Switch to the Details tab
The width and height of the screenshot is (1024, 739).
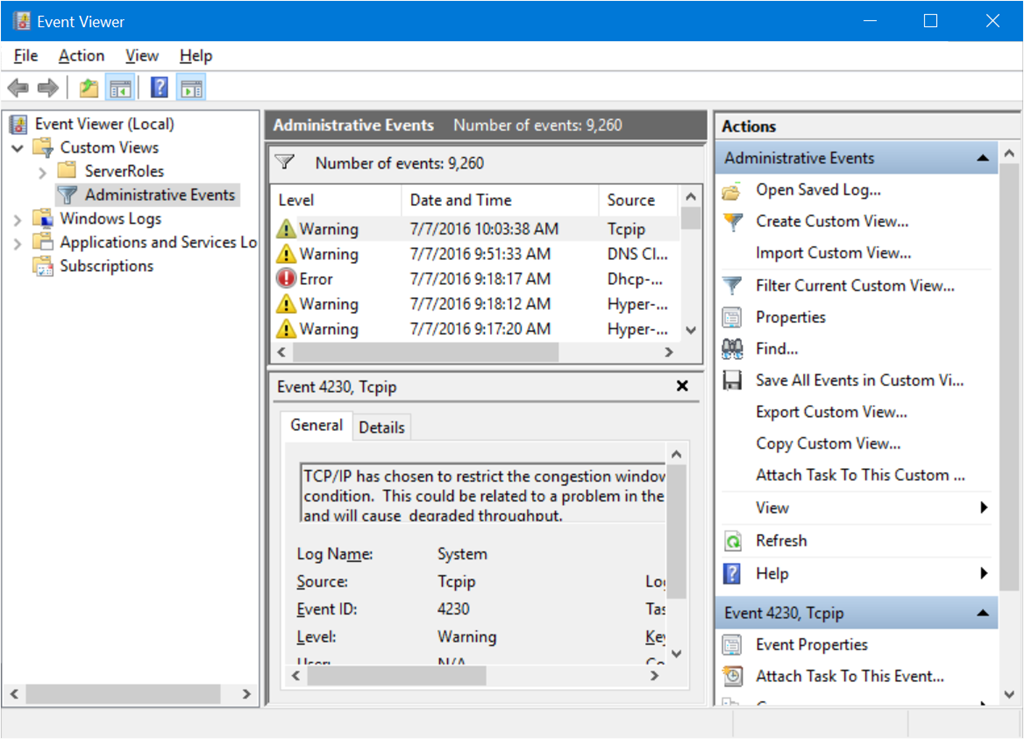click(x=381, y=428)
